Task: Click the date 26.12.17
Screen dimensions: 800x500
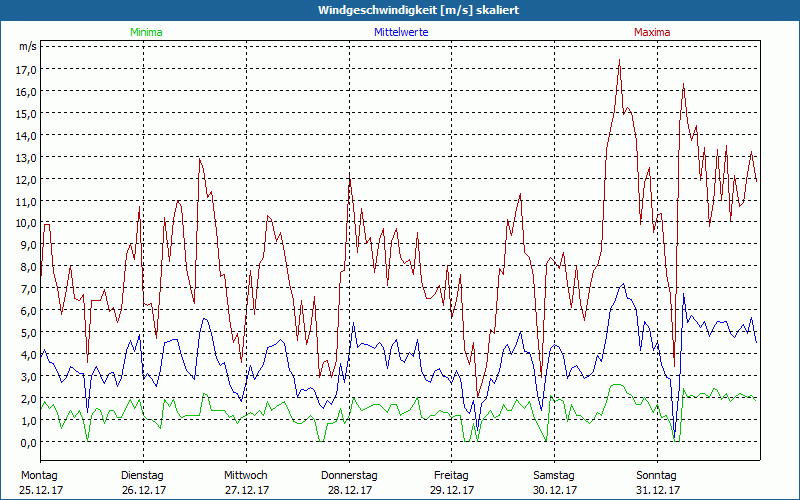Action: pyautogui.click(x=144, y=490)
